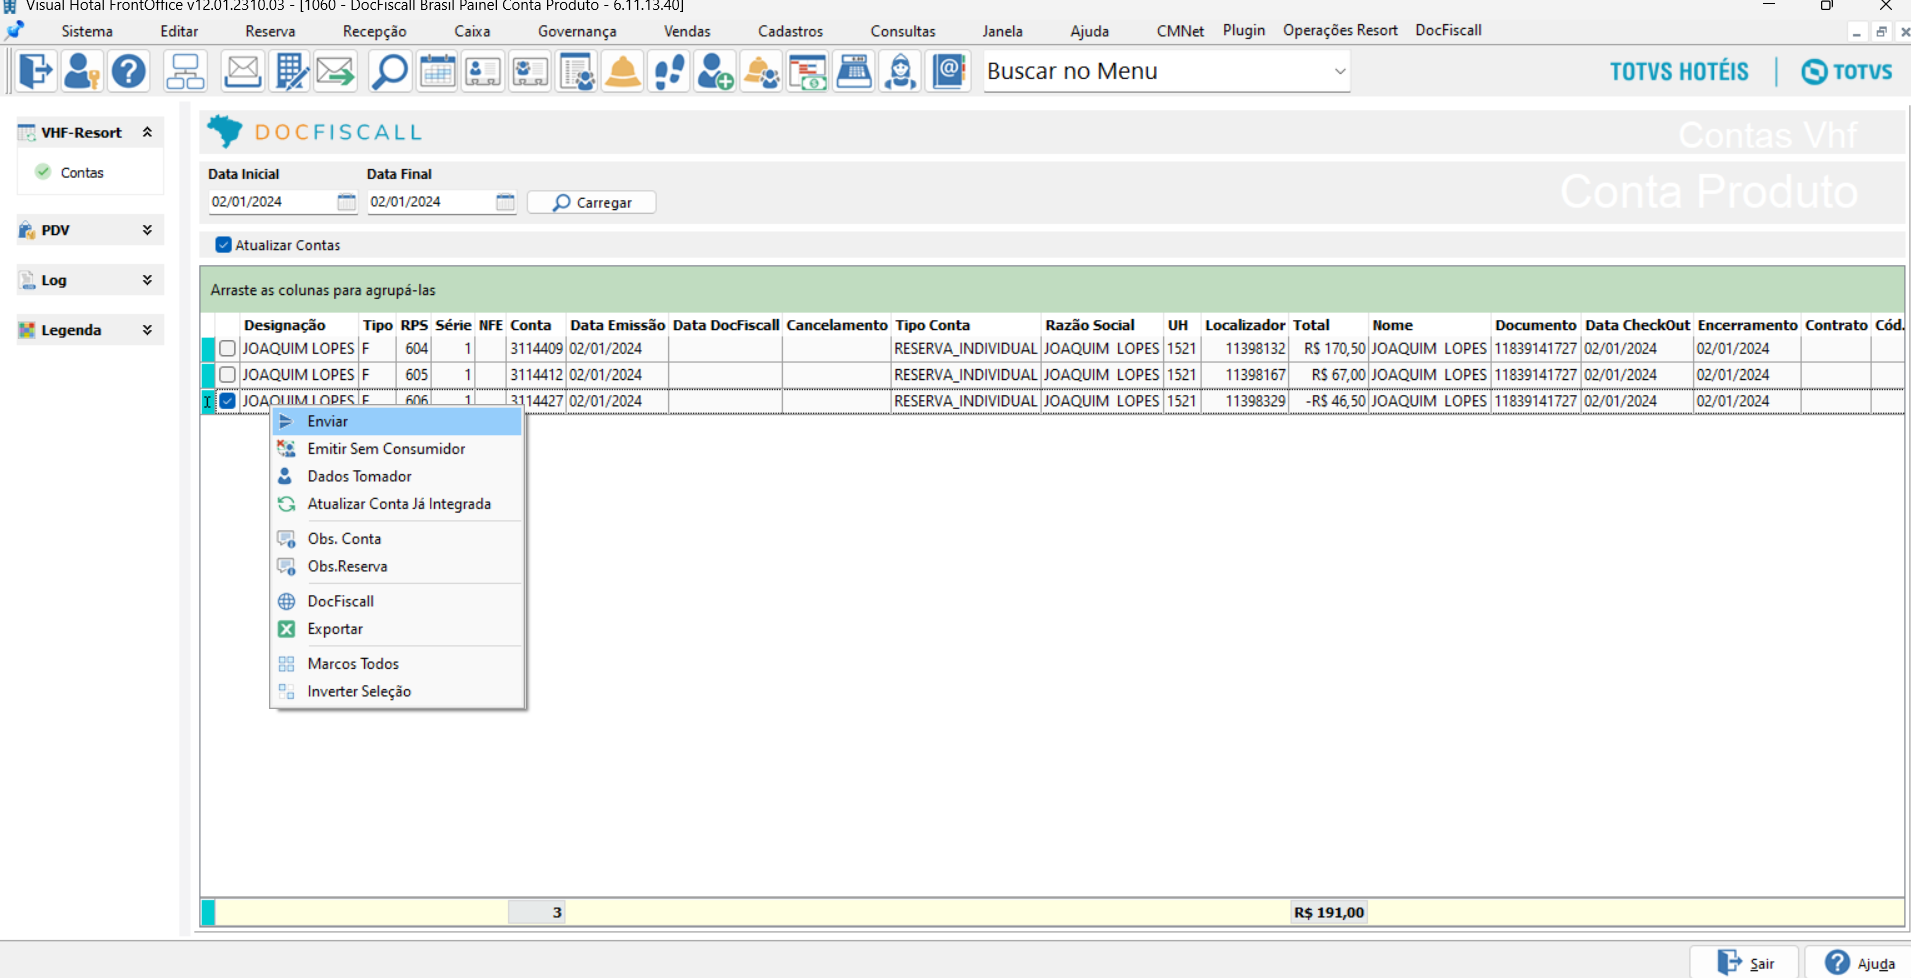Click the envelope inbox toolbar icon
This screenshot has height=978, width=1911.
242,72
